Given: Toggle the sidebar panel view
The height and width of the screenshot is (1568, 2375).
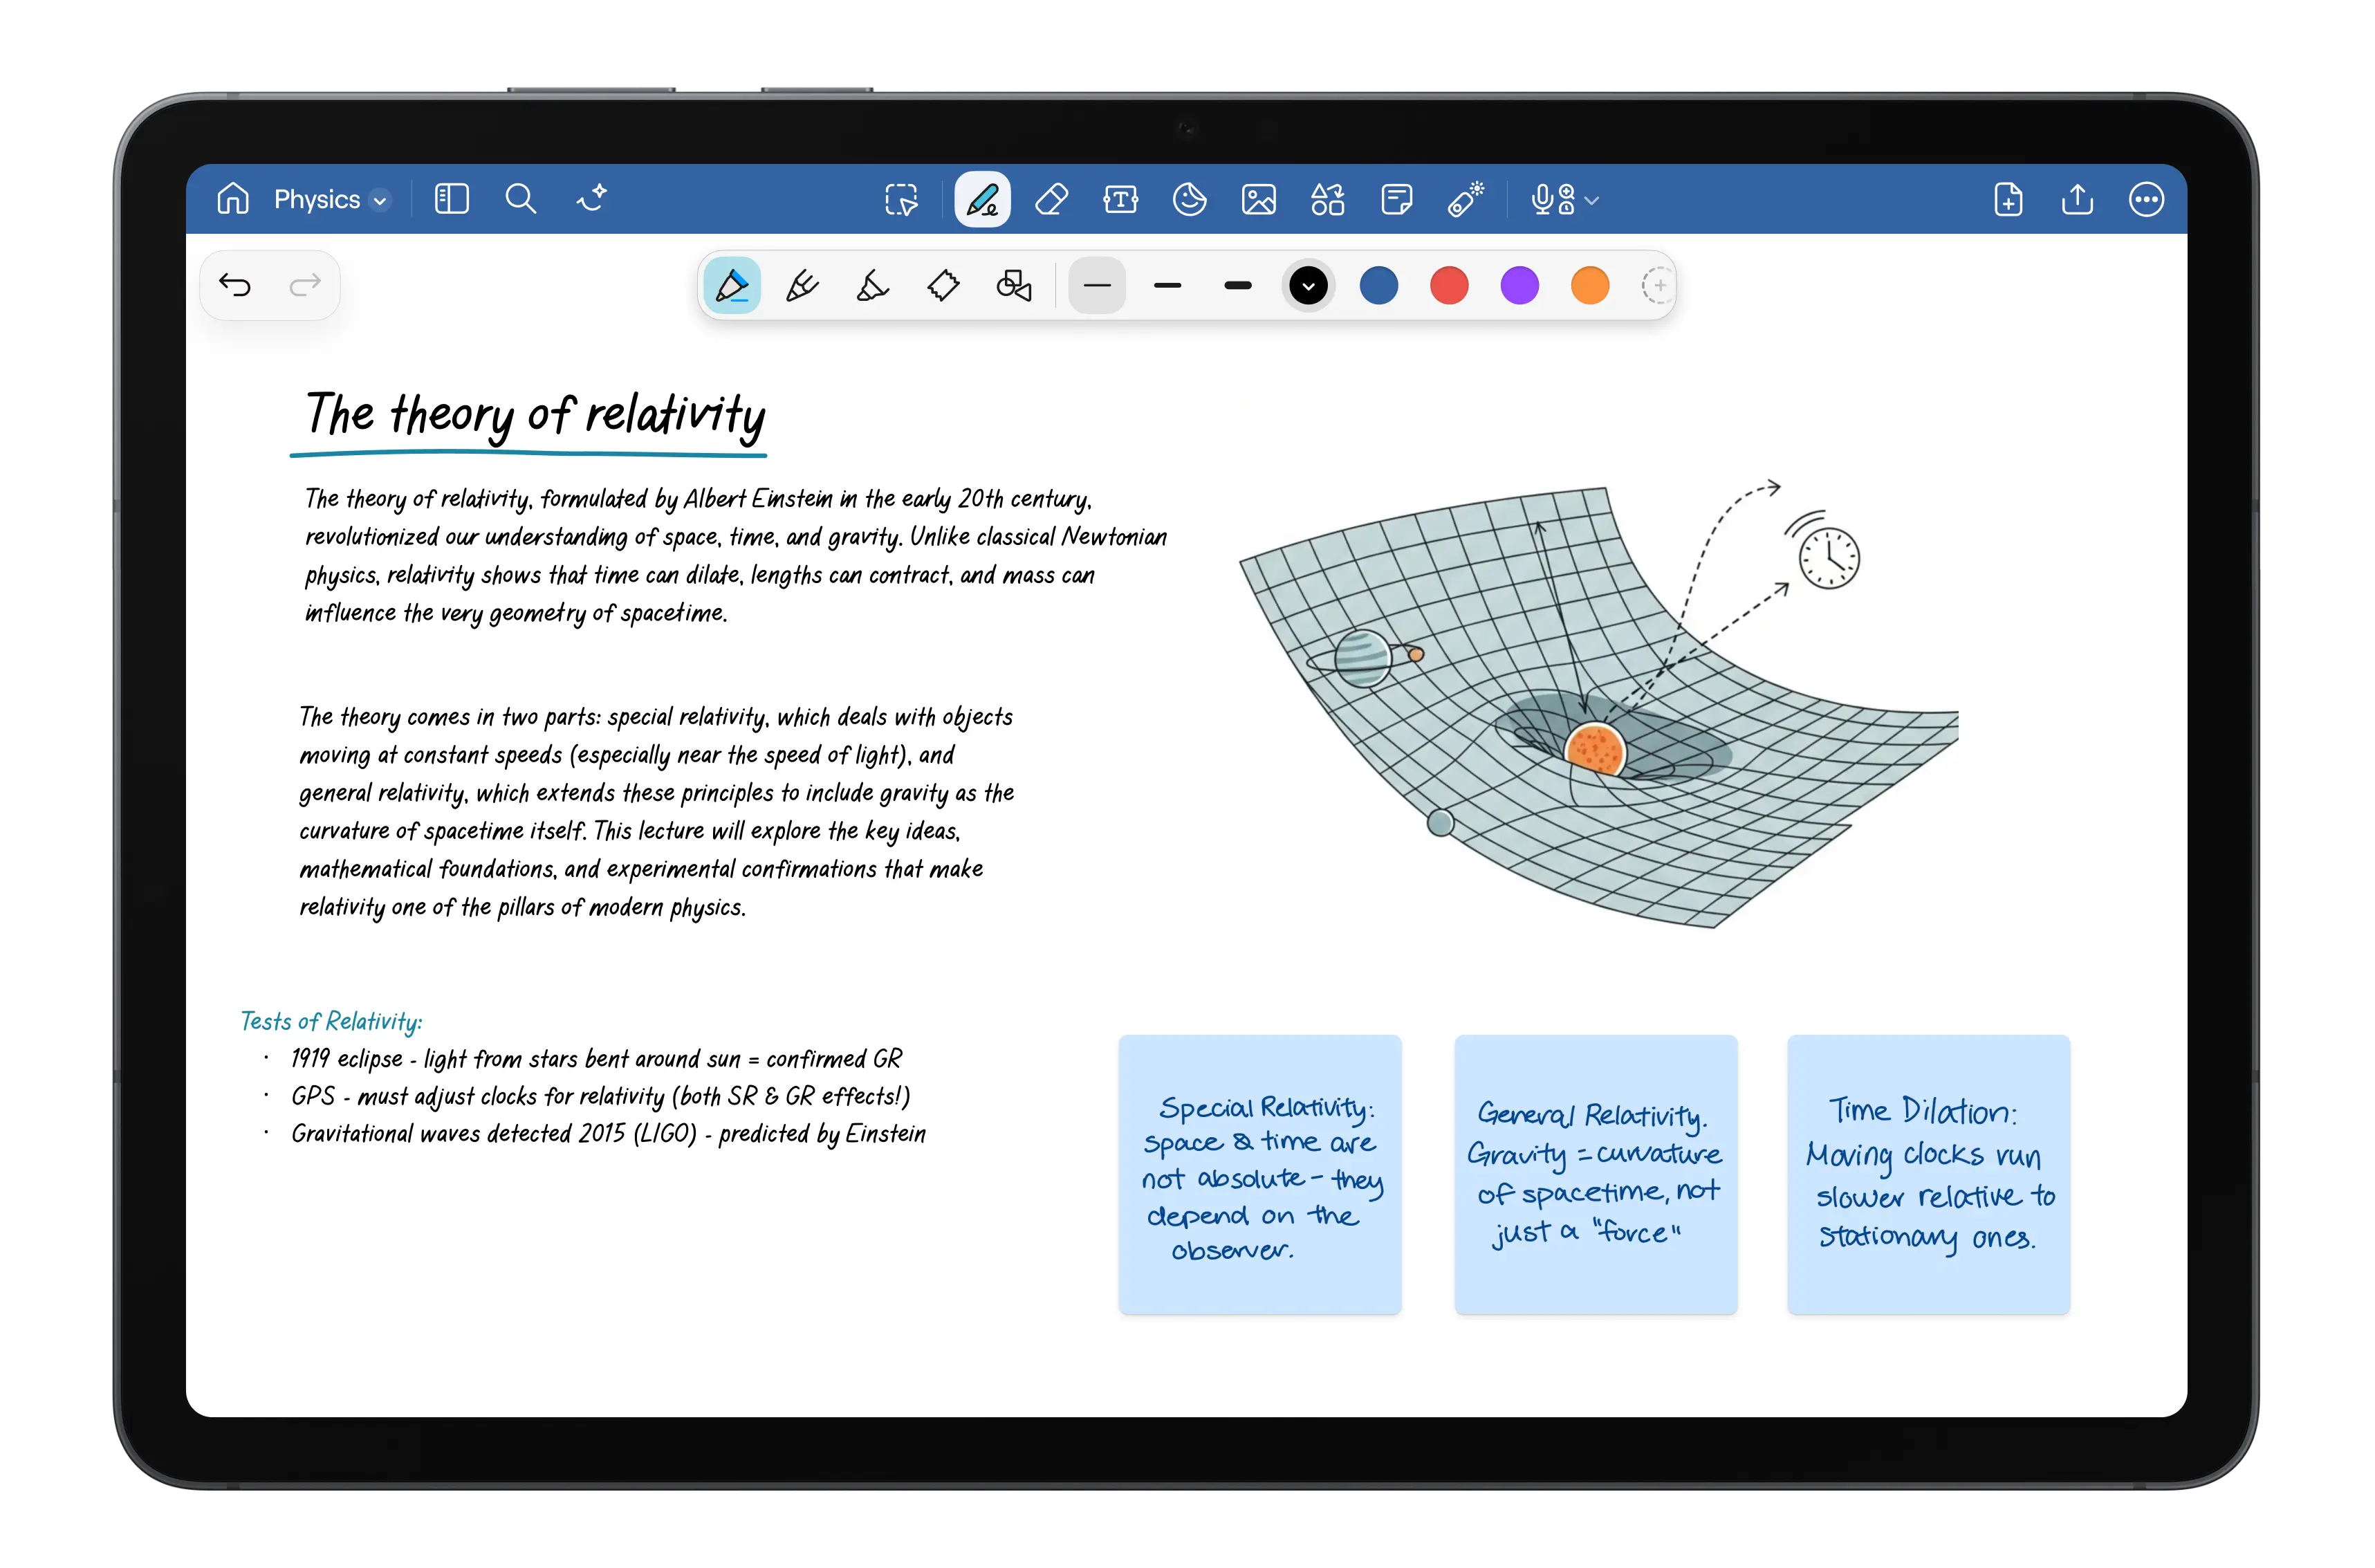Looking at the screenshot, I should tap(451, 199).
